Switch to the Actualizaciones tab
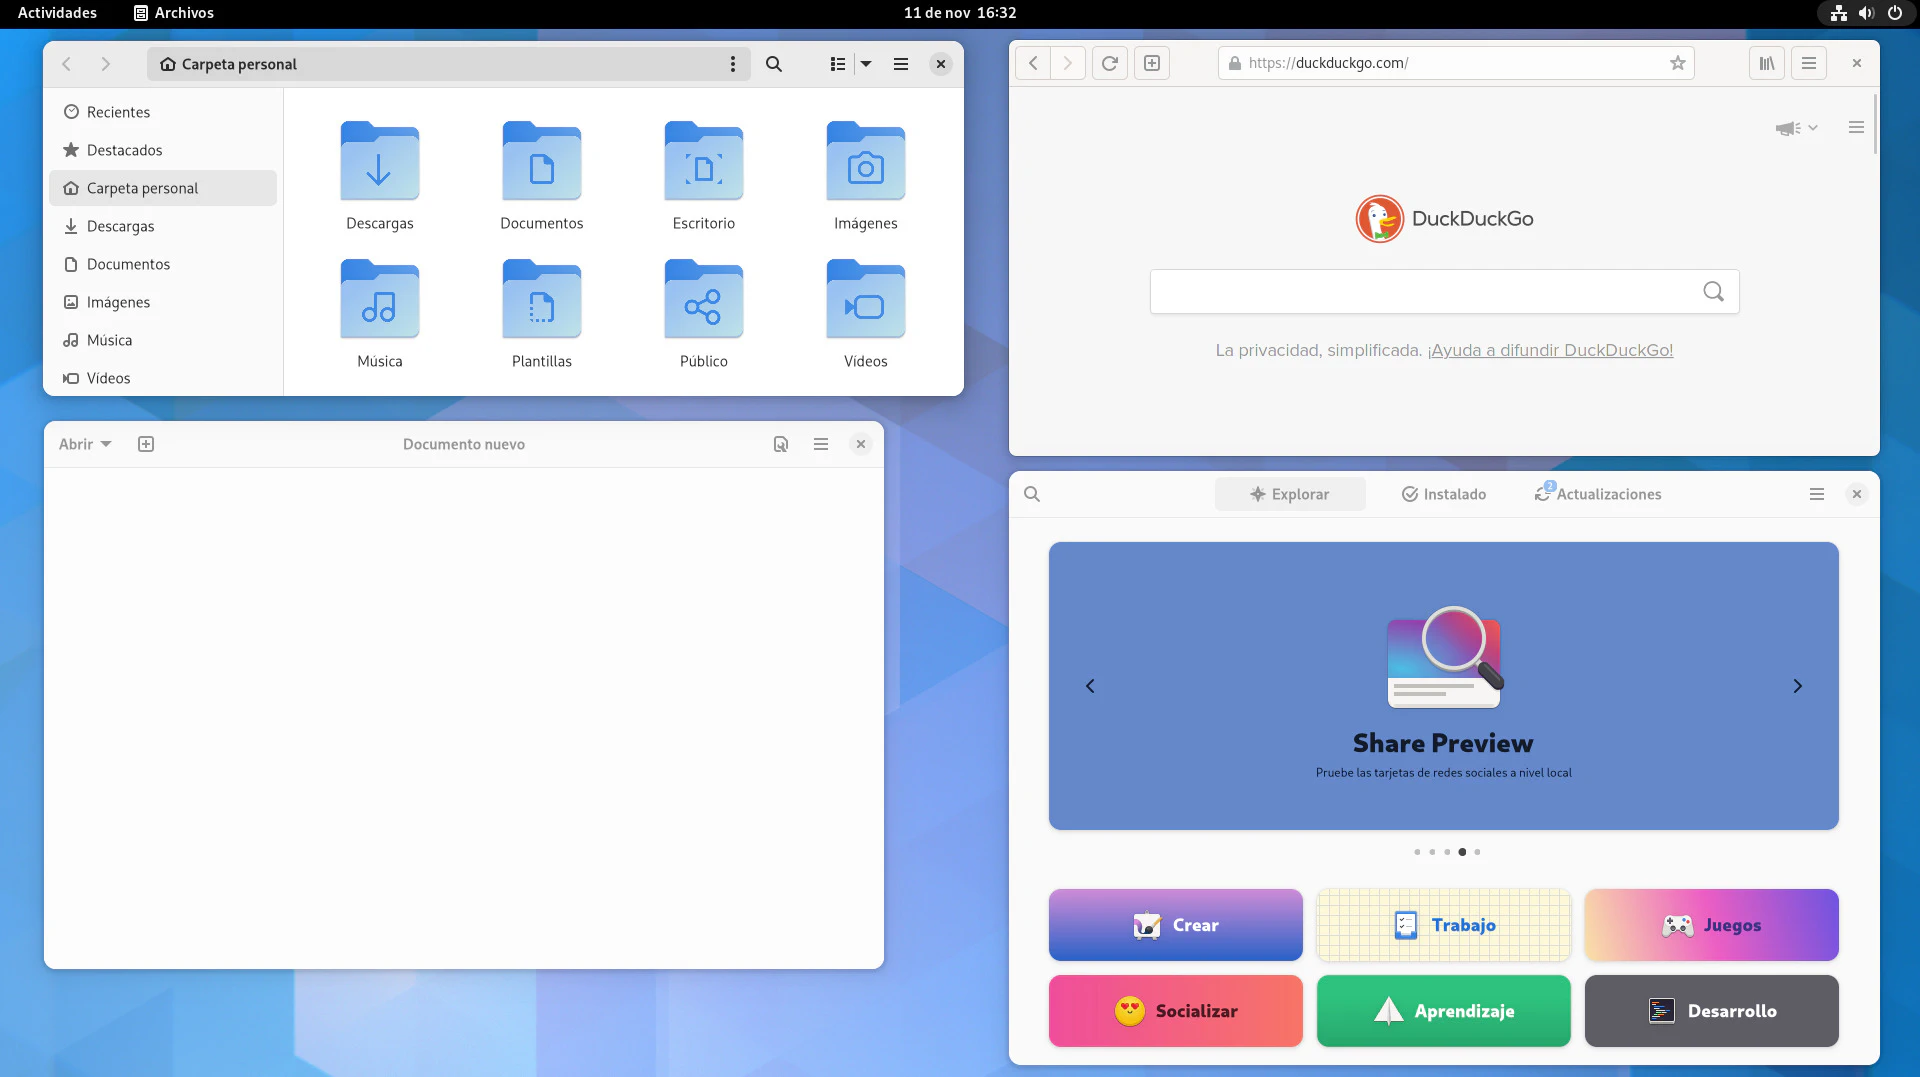 pos(1598,494)
